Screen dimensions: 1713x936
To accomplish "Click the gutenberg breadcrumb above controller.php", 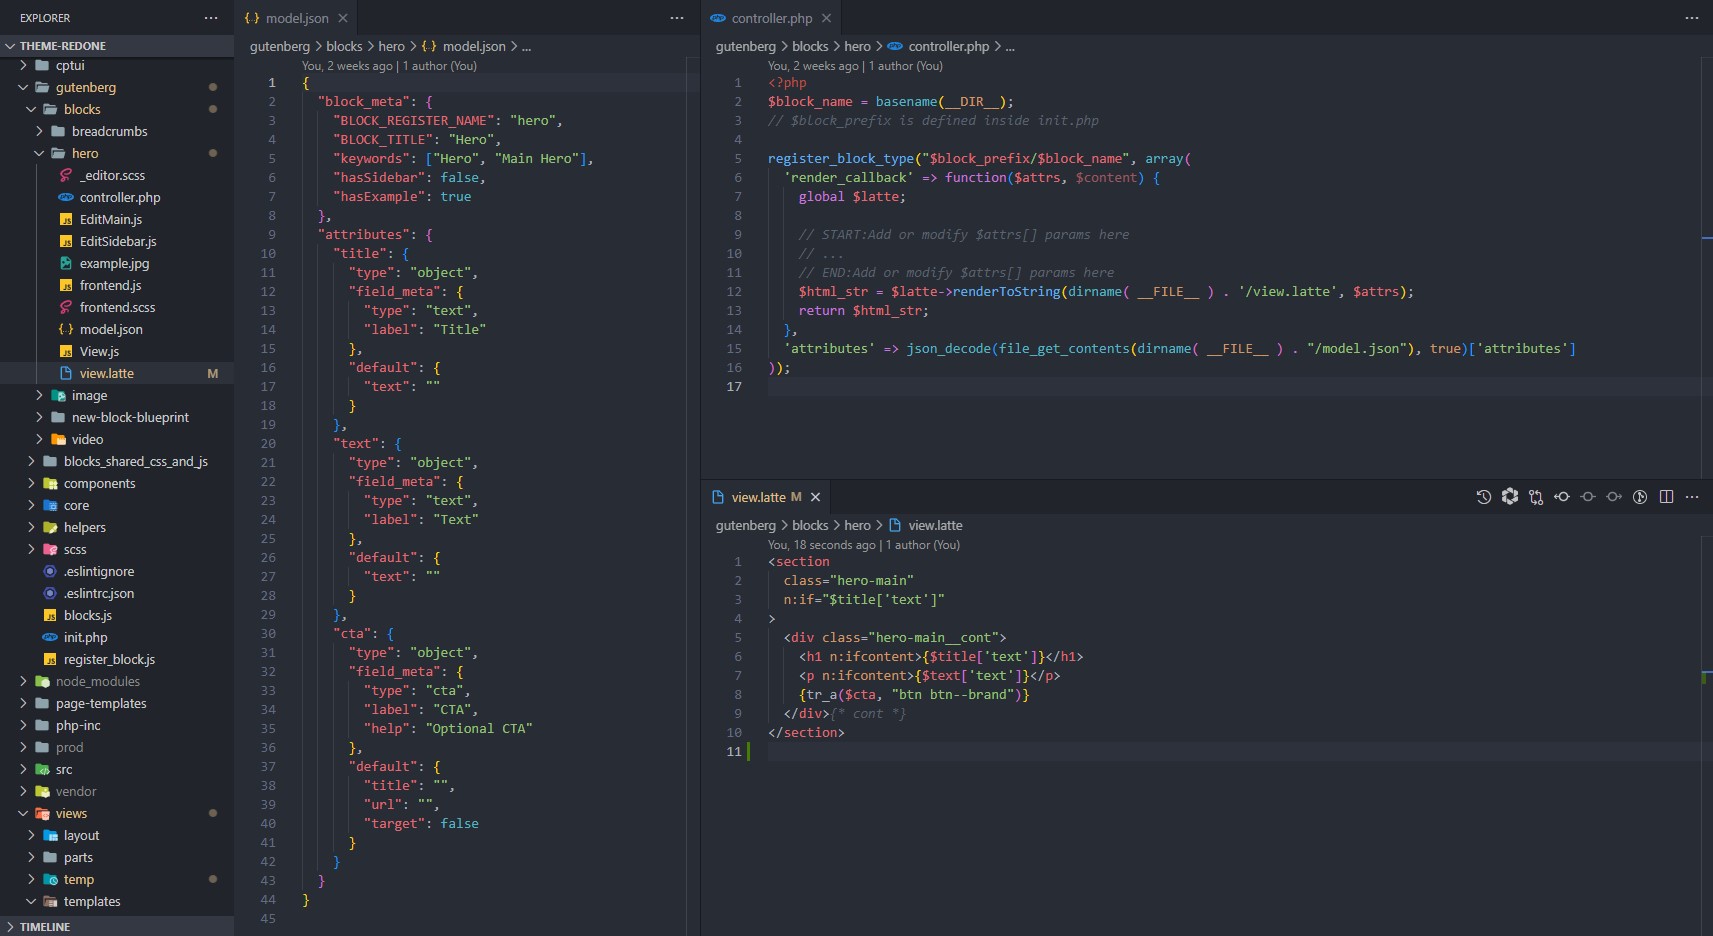I will (746, 46).
